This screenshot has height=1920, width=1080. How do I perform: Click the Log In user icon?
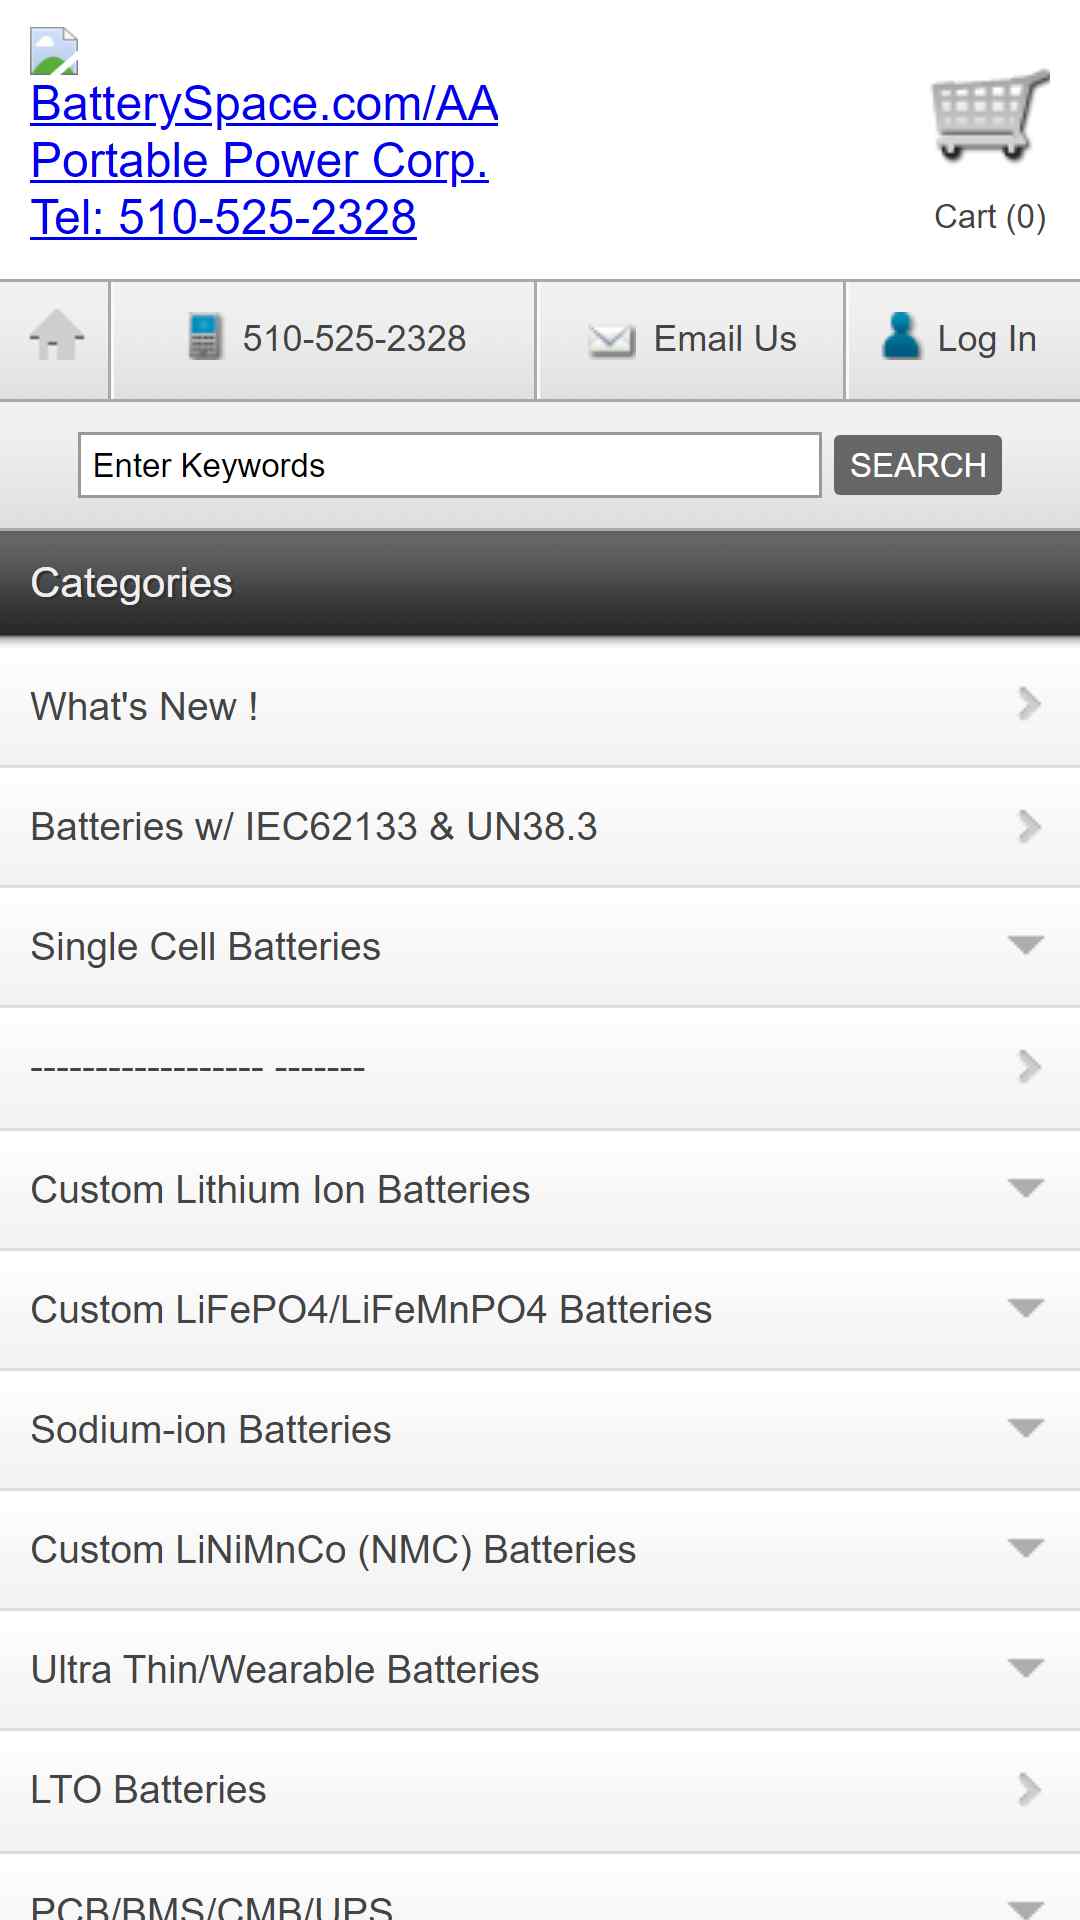[x=901, y=336]
